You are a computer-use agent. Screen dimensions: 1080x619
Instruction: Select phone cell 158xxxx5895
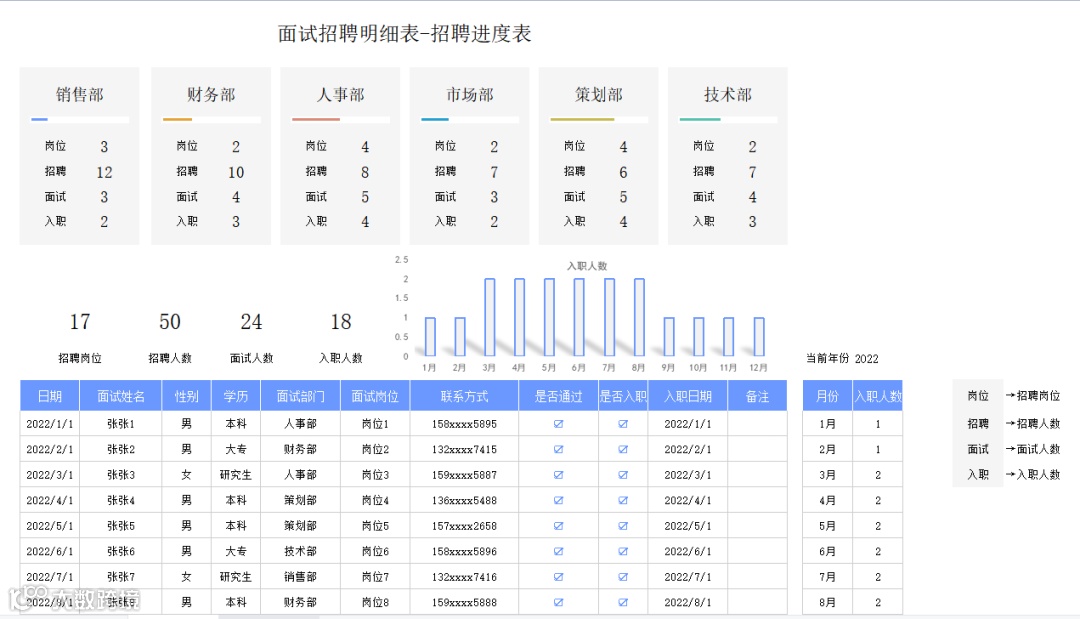[464, 424]
